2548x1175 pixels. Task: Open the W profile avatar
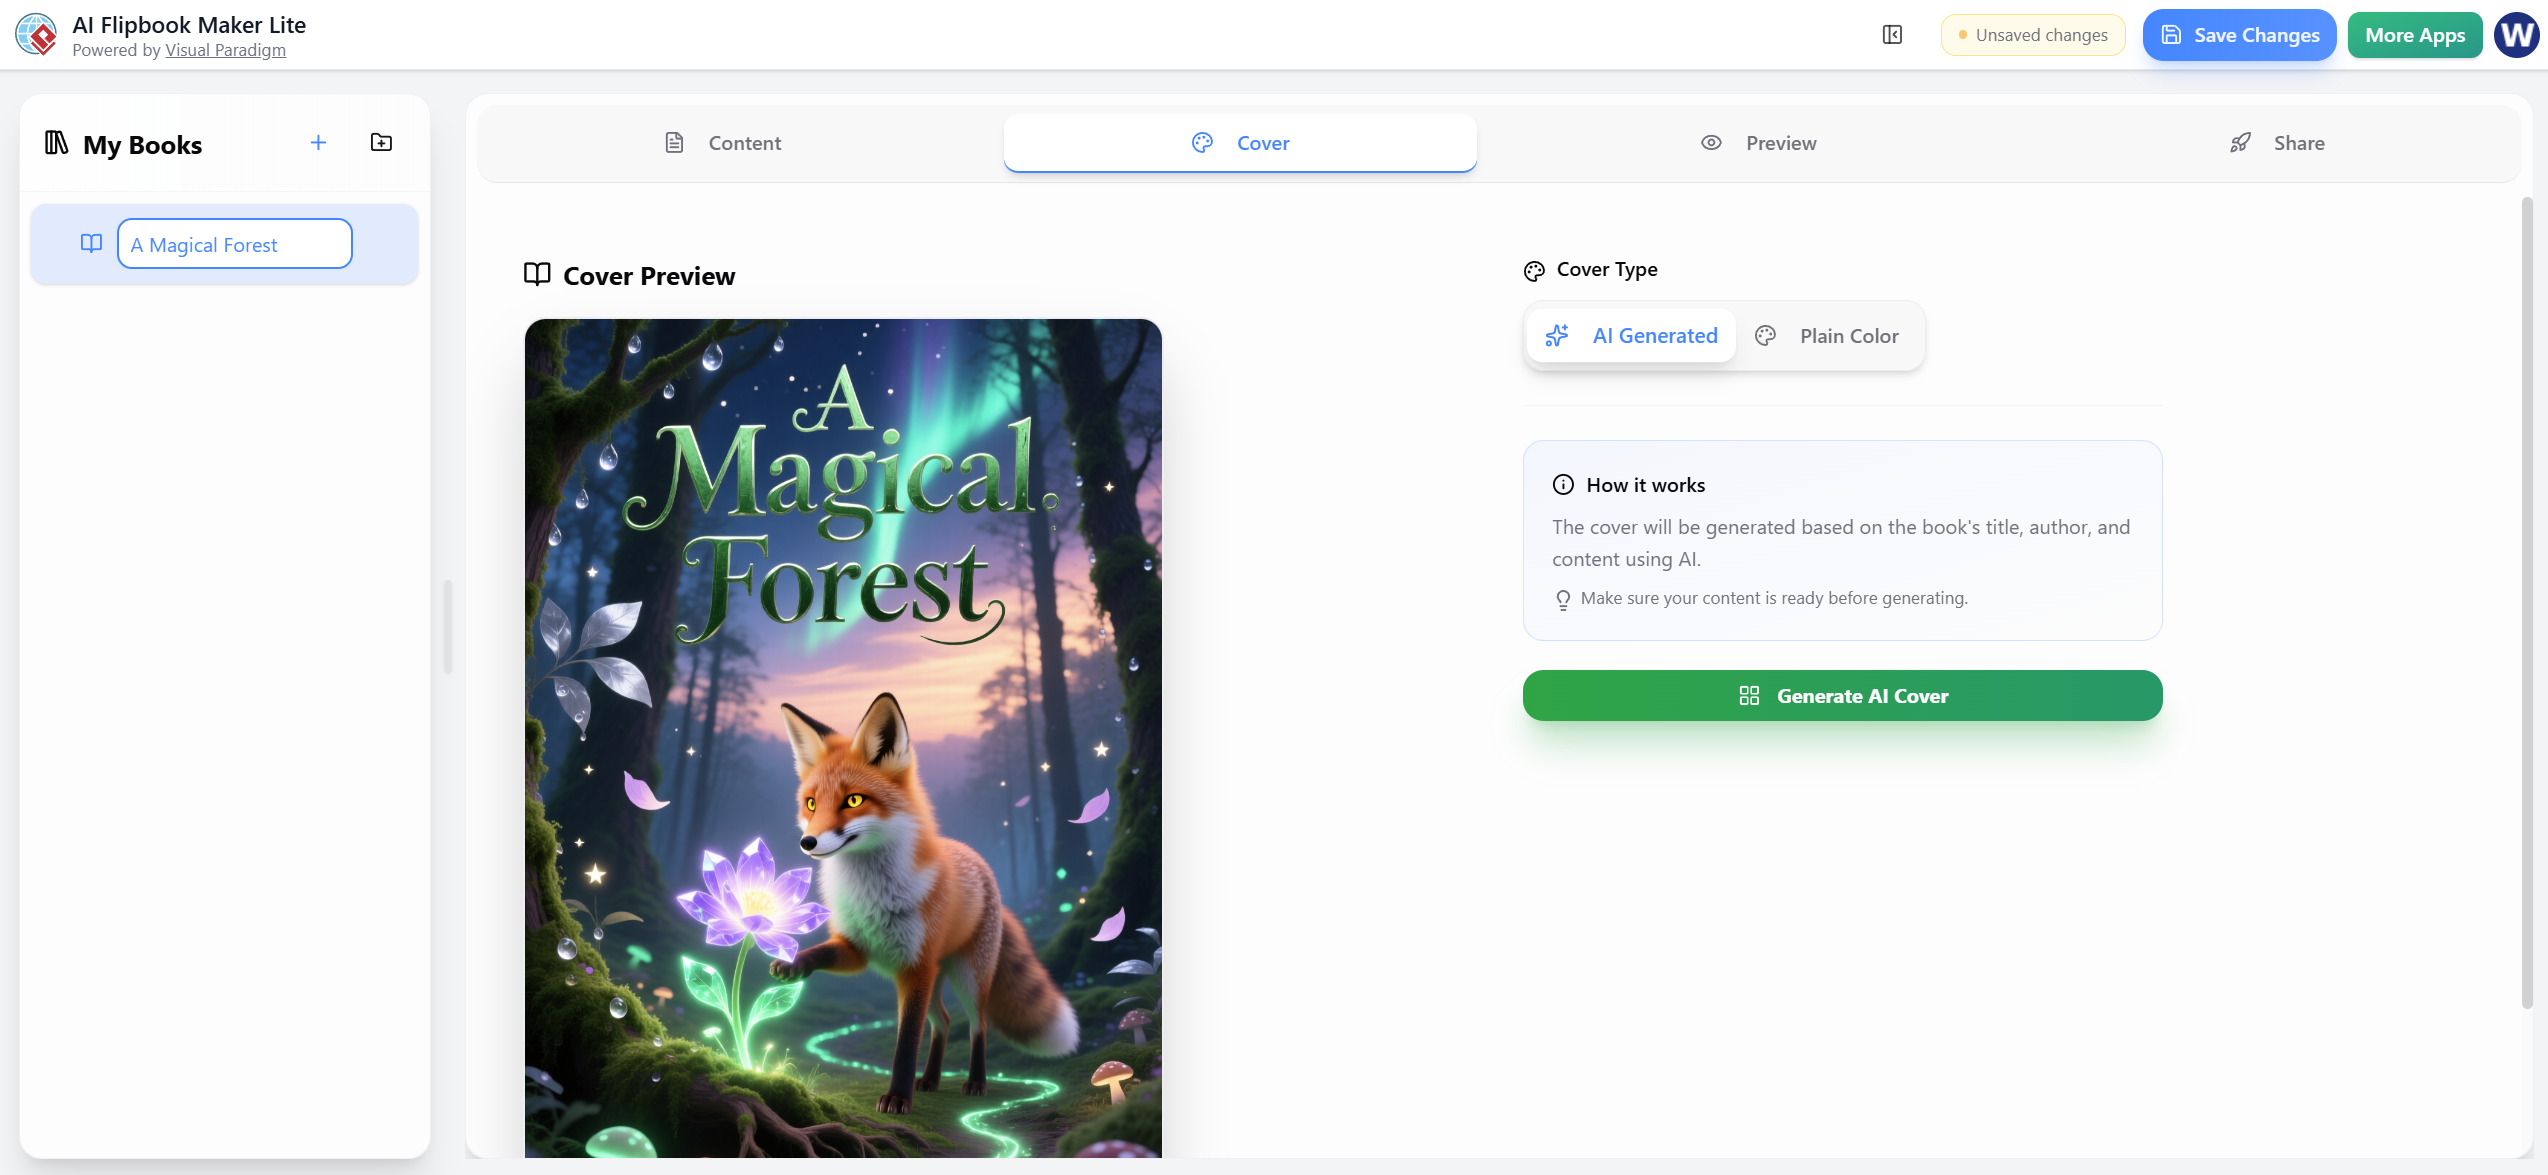[2516, 34]
